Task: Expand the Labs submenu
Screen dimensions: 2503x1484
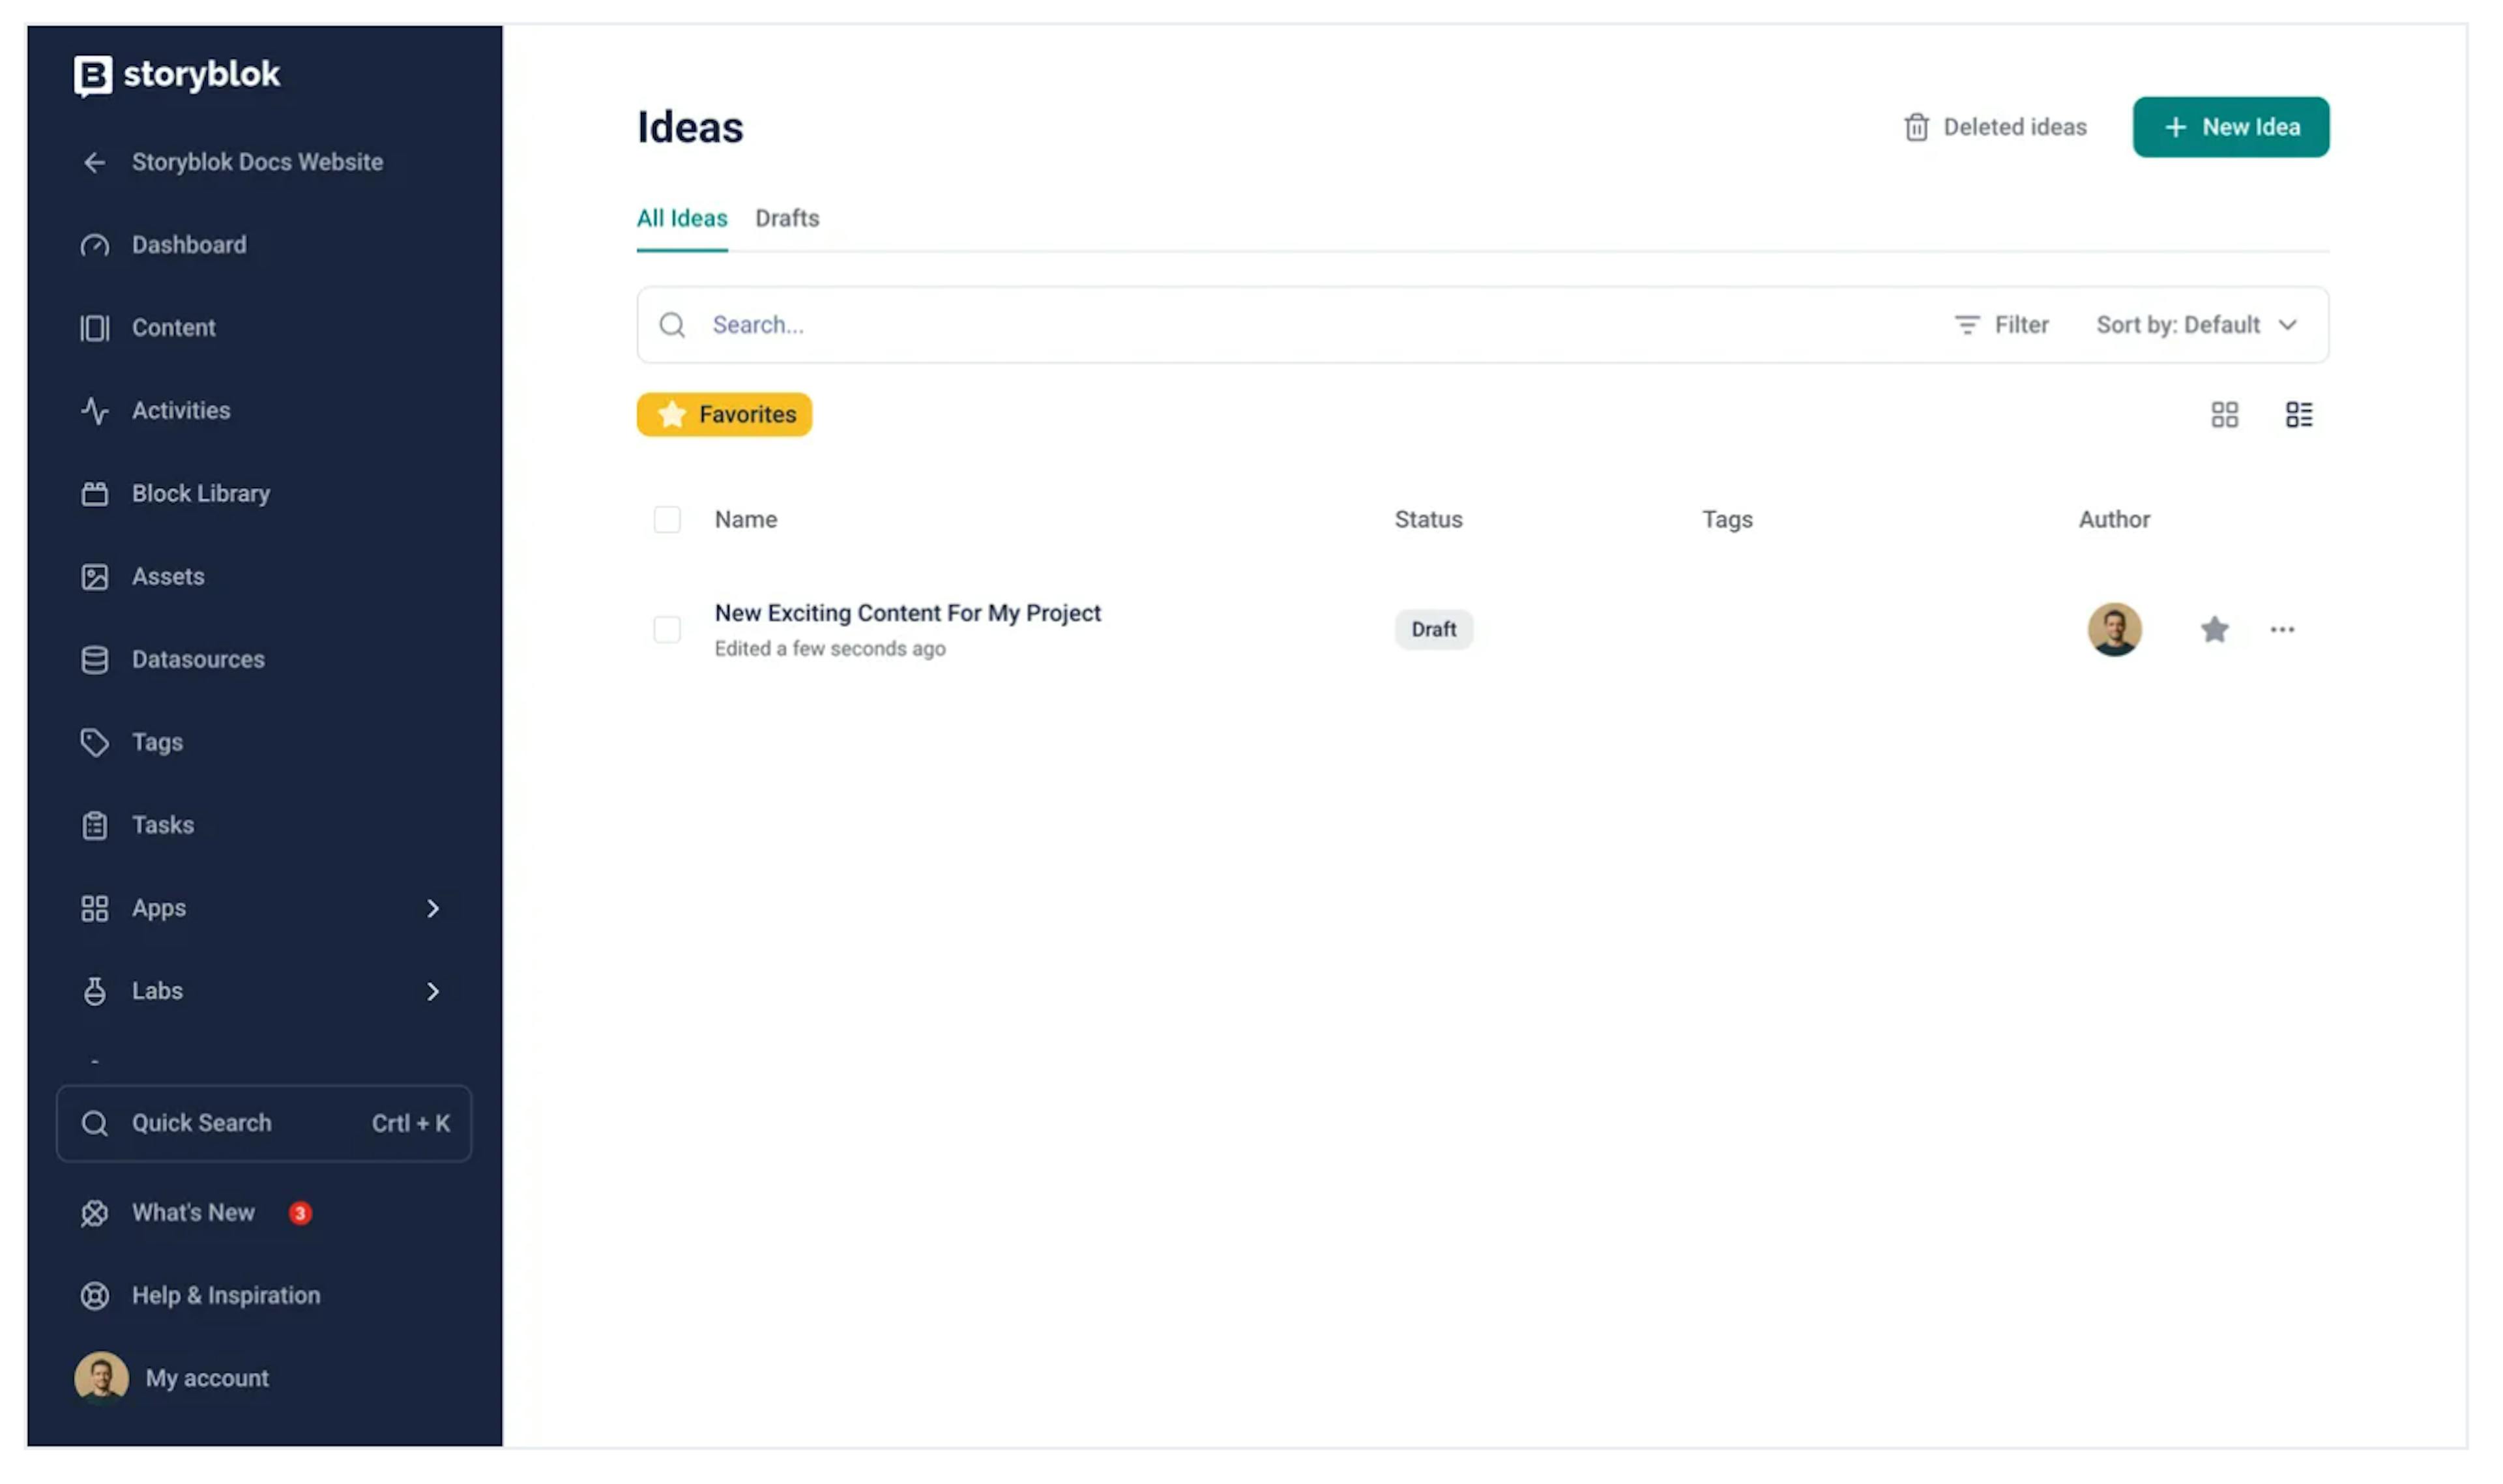Action: coord(432,991)
